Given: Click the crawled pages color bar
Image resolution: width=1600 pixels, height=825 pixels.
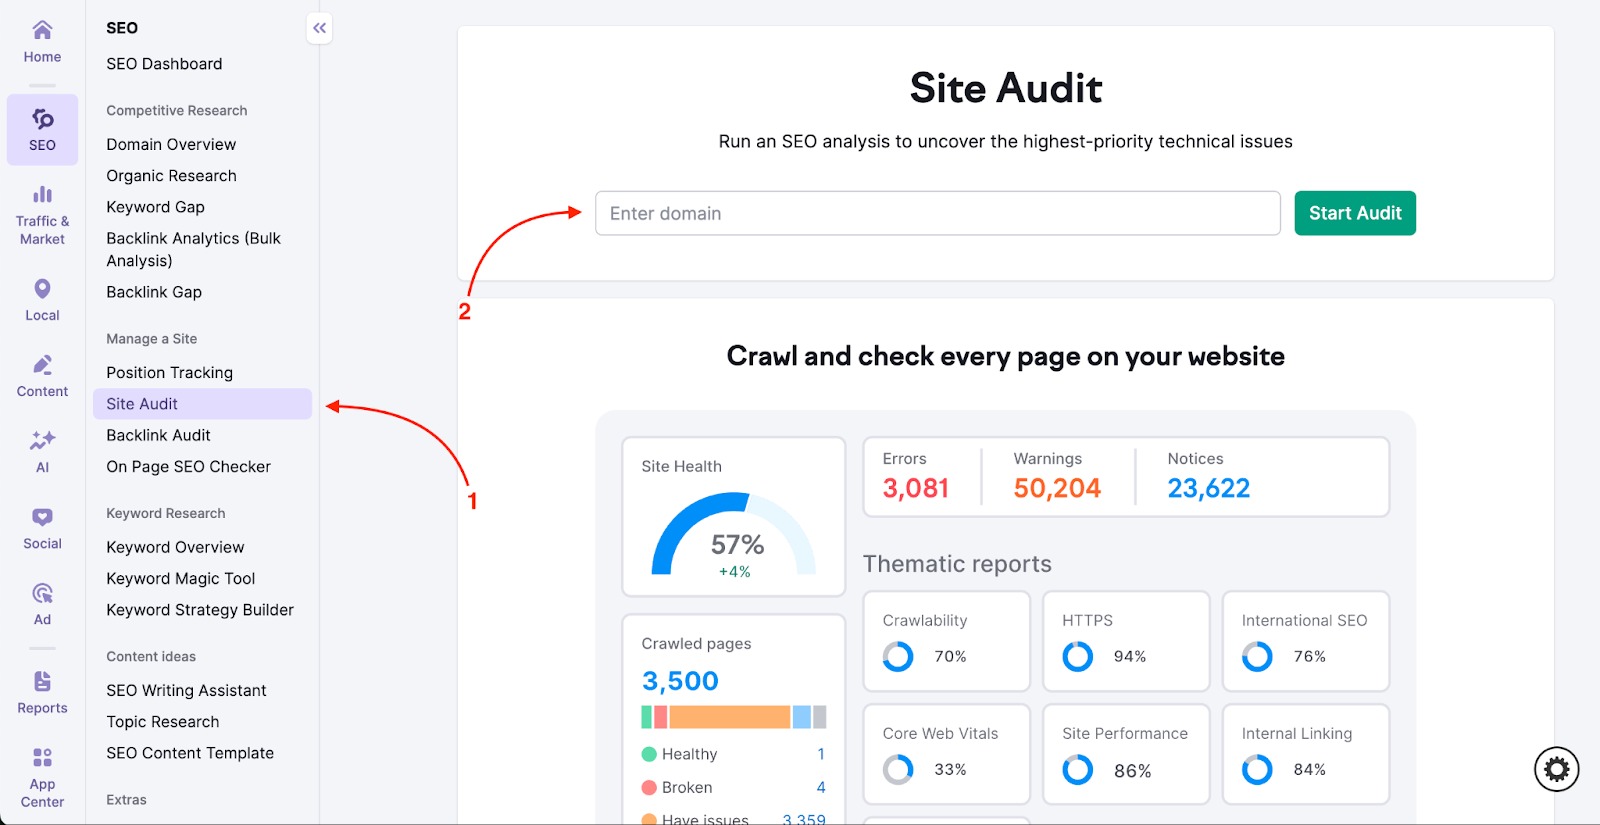Looking at the screenshot, I should (733, 717).
